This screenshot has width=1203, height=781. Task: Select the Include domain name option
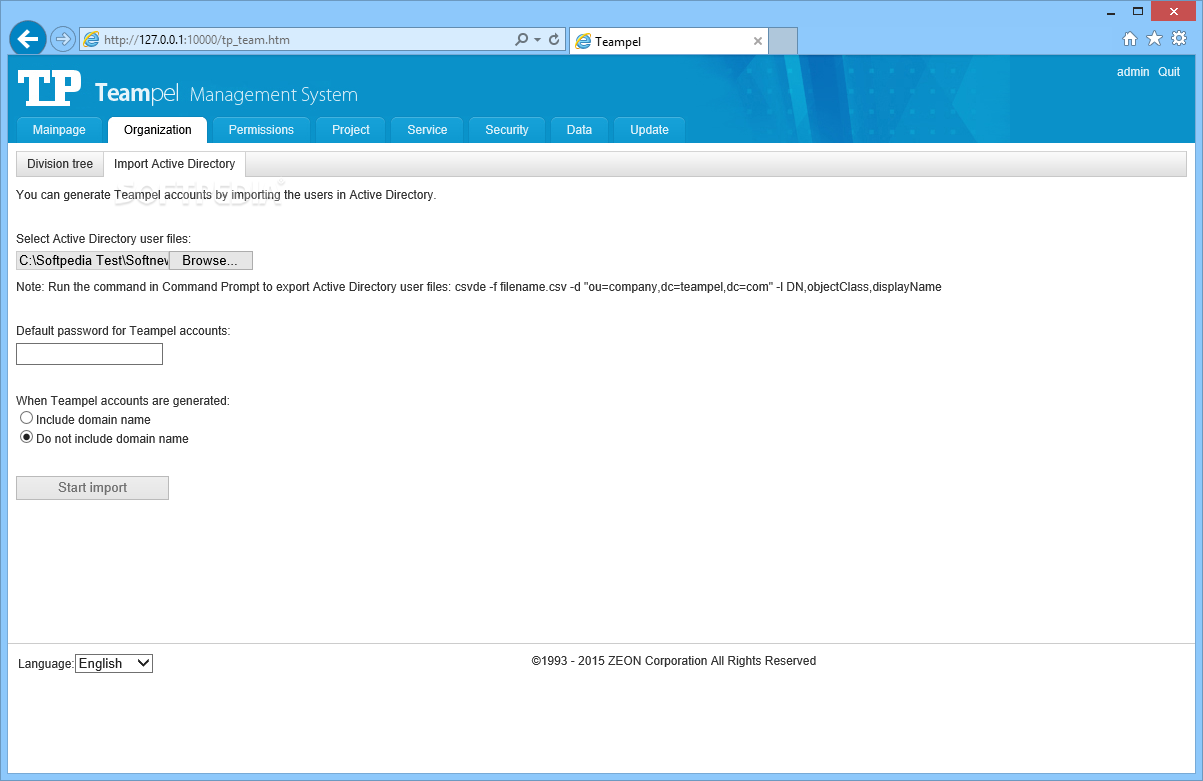[x=27, y=418]
